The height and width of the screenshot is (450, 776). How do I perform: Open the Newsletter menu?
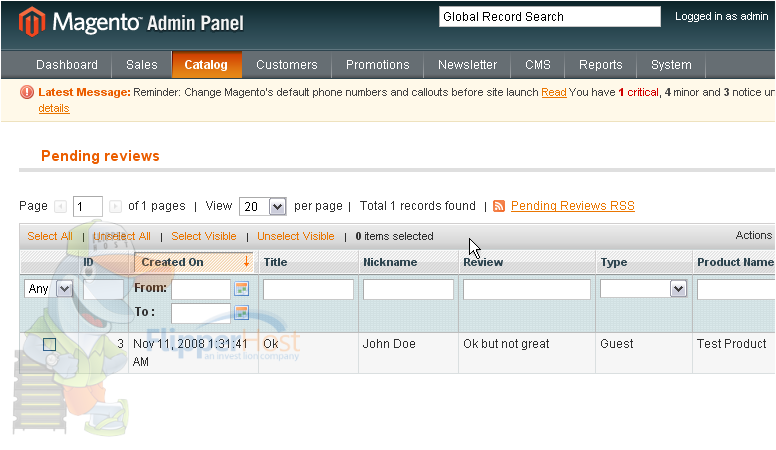pos(467,65)
